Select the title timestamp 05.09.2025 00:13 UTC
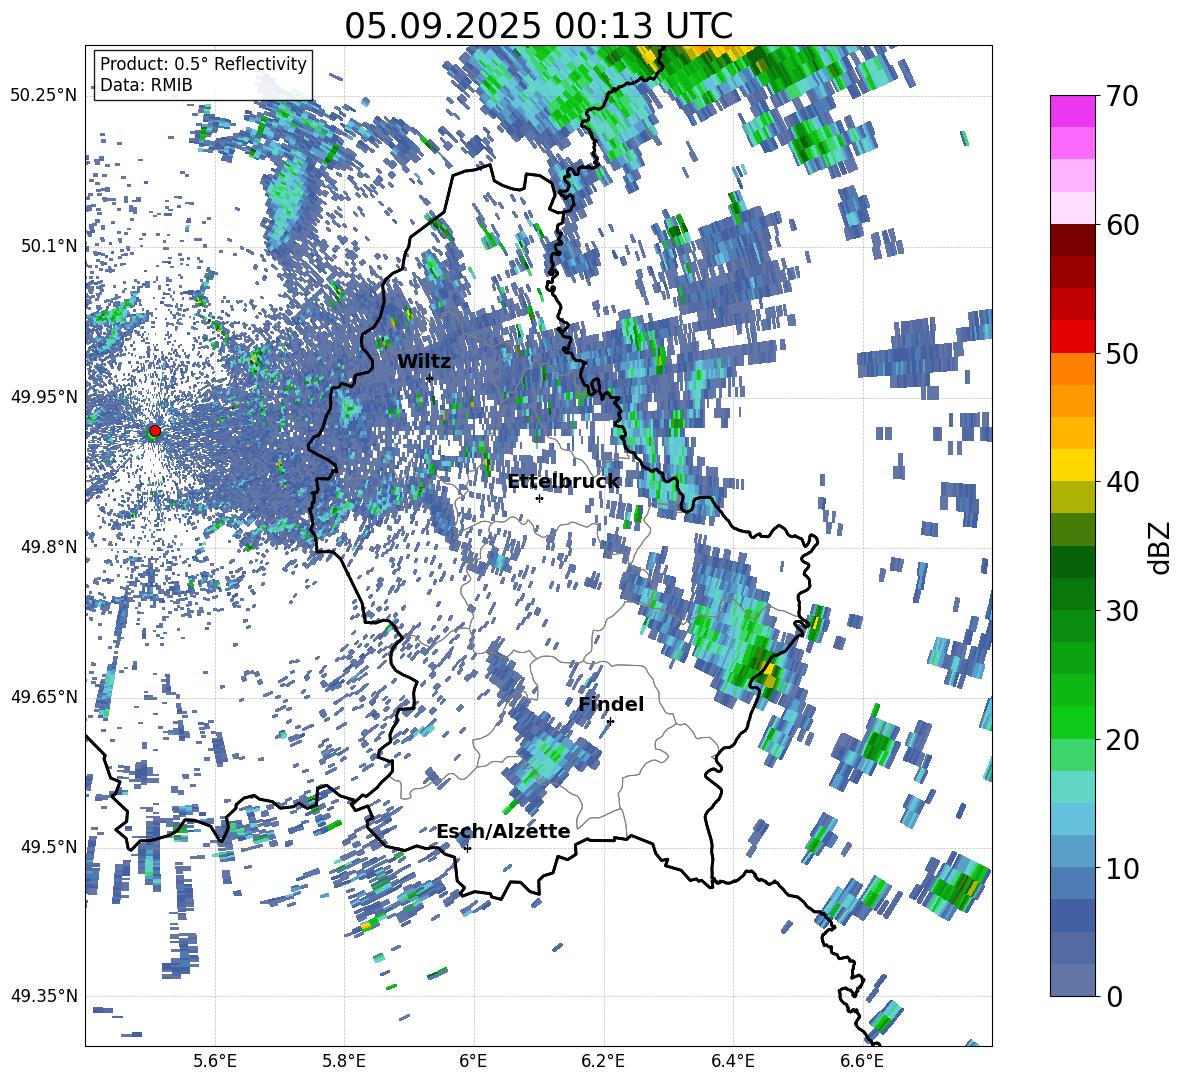This screenshot has width=1184, height=1081. coord(538,26)
